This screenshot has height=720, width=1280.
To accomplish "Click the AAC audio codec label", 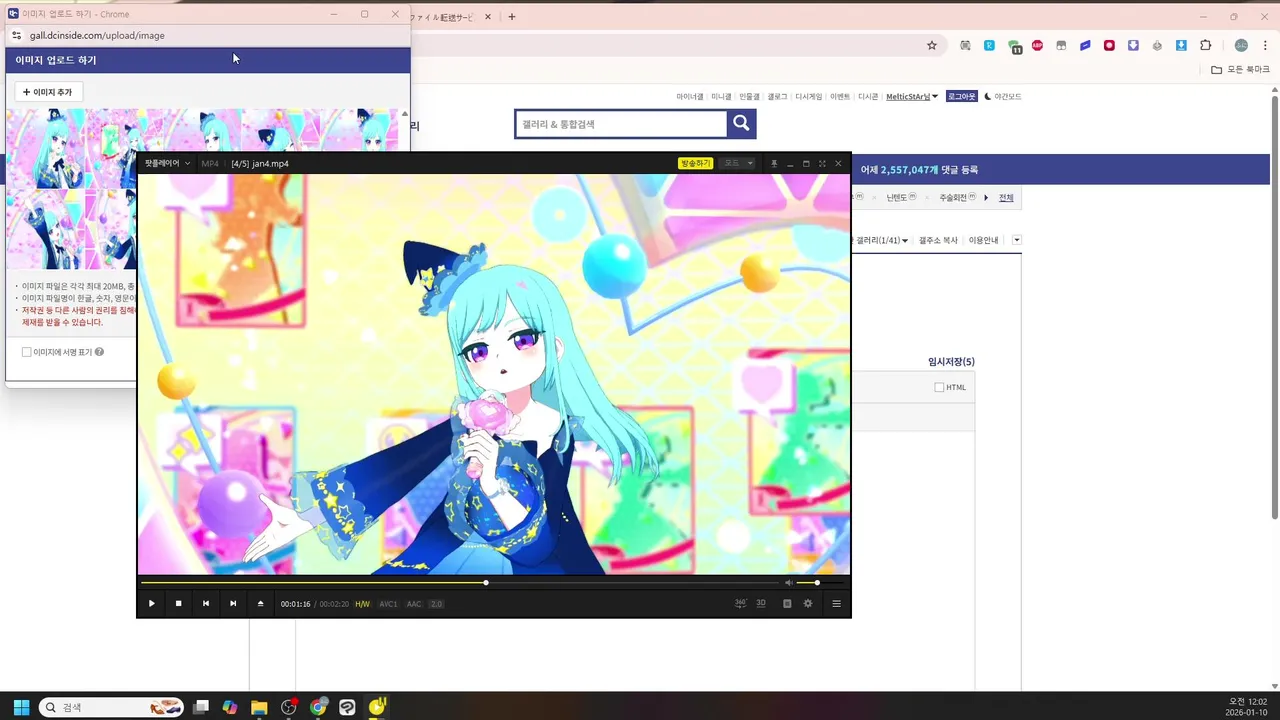I will pos(414,604).
